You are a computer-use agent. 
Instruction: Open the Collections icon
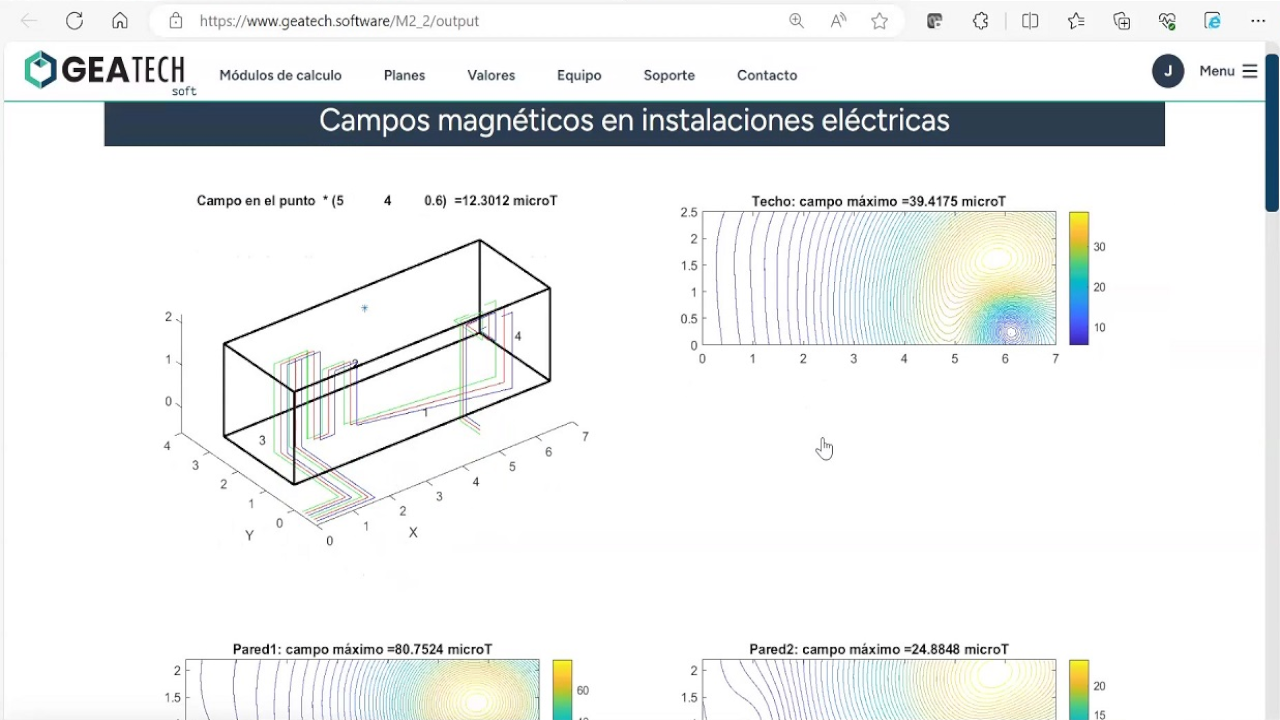click(x=1122, y=20)
